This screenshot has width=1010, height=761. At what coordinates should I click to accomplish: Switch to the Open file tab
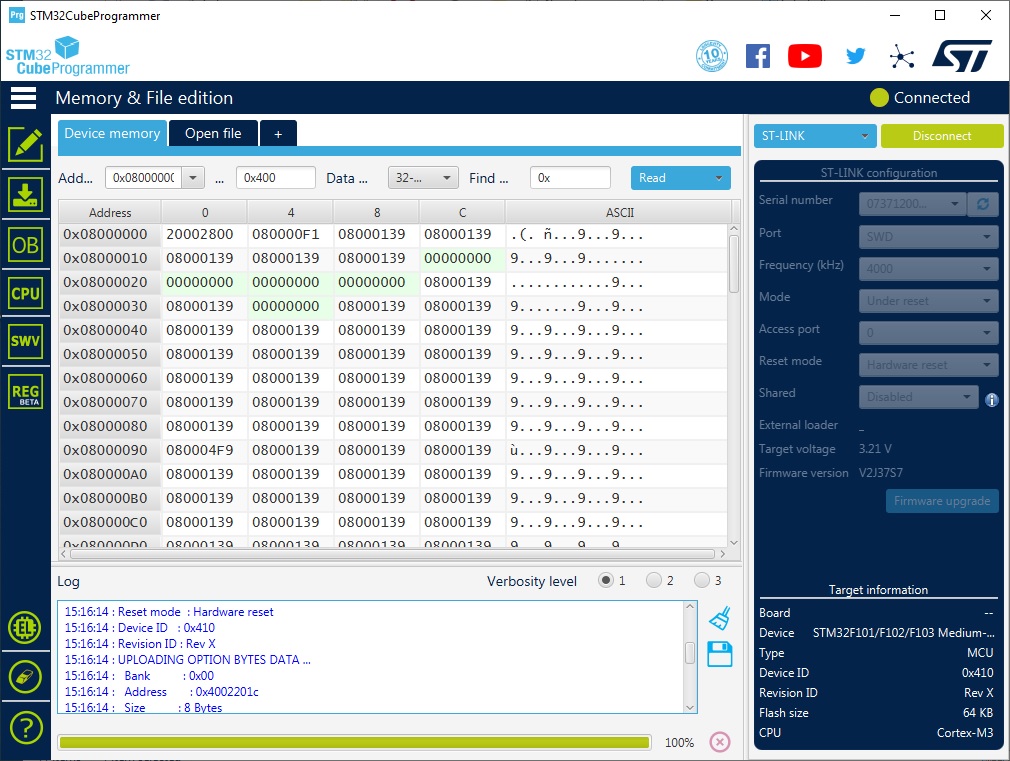[213, 133]
